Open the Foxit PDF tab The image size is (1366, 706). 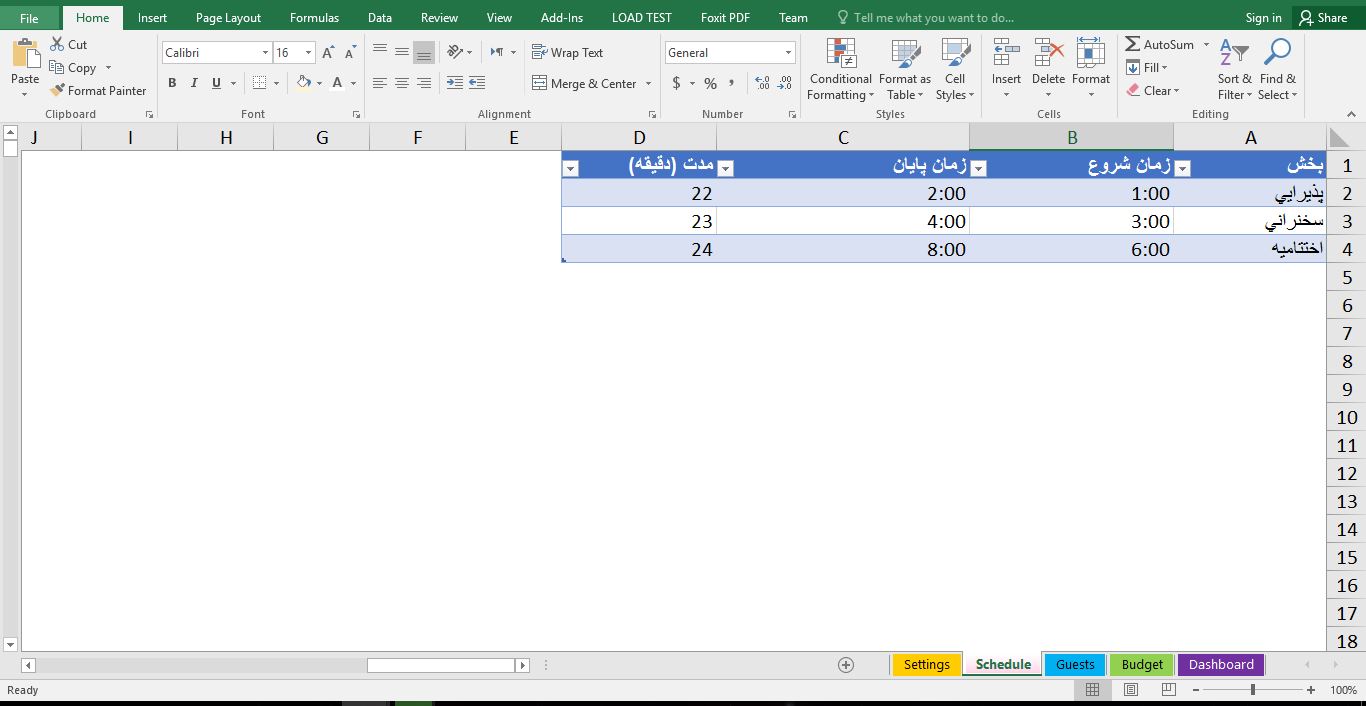(725, 18)
